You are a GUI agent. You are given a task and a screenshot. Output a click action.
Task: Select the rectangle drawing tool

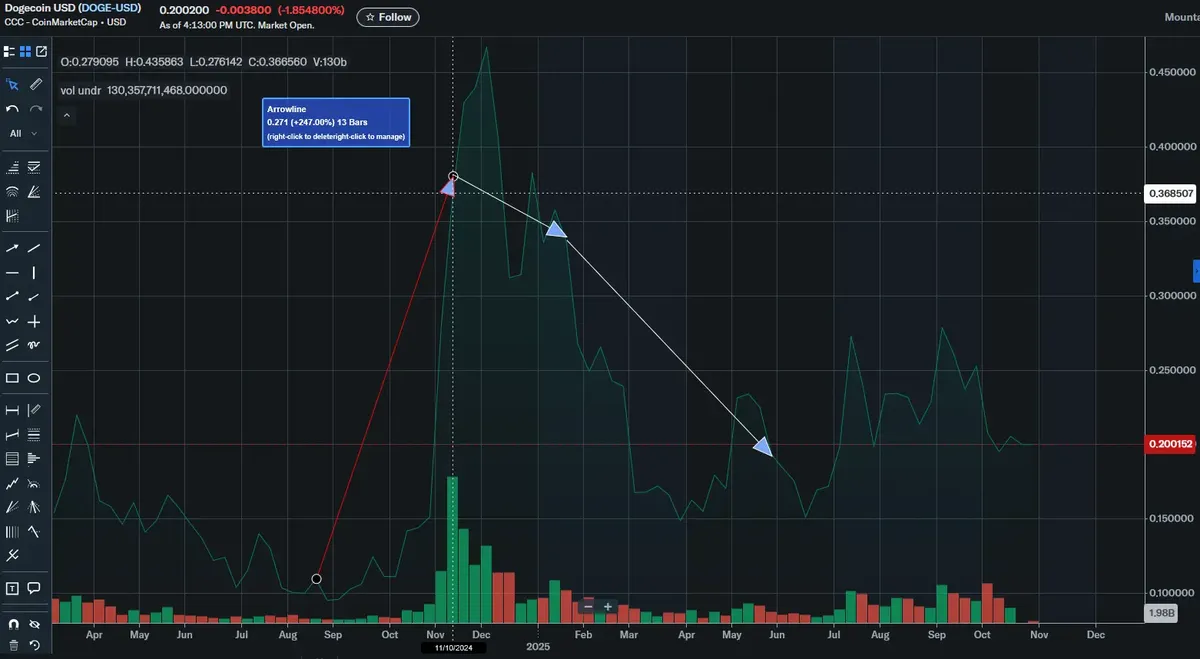[13, 377]
